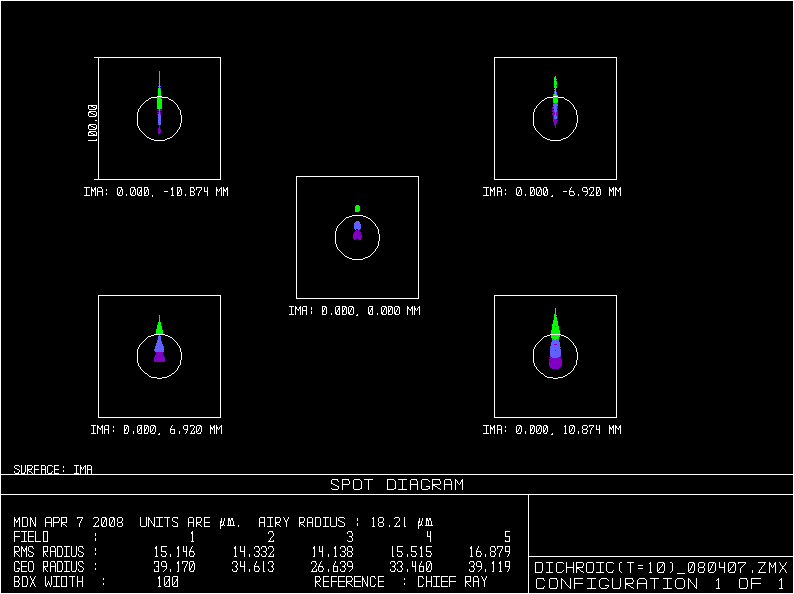Screen dimensions: 794x594
Task: Click the purple spot in the center plot
Action: tap(358, 235)
